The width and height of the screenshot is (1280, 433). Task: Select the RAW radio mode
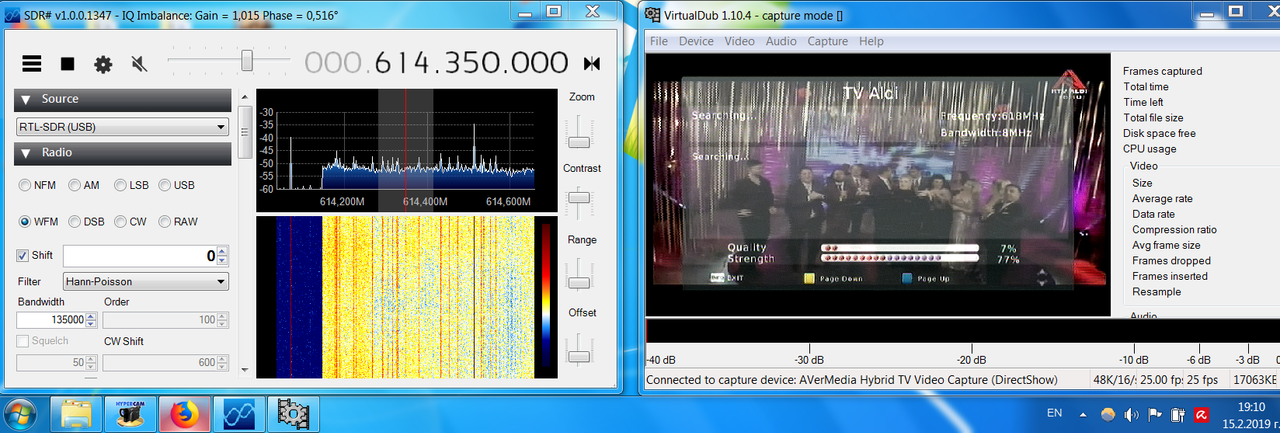(177, 221)
